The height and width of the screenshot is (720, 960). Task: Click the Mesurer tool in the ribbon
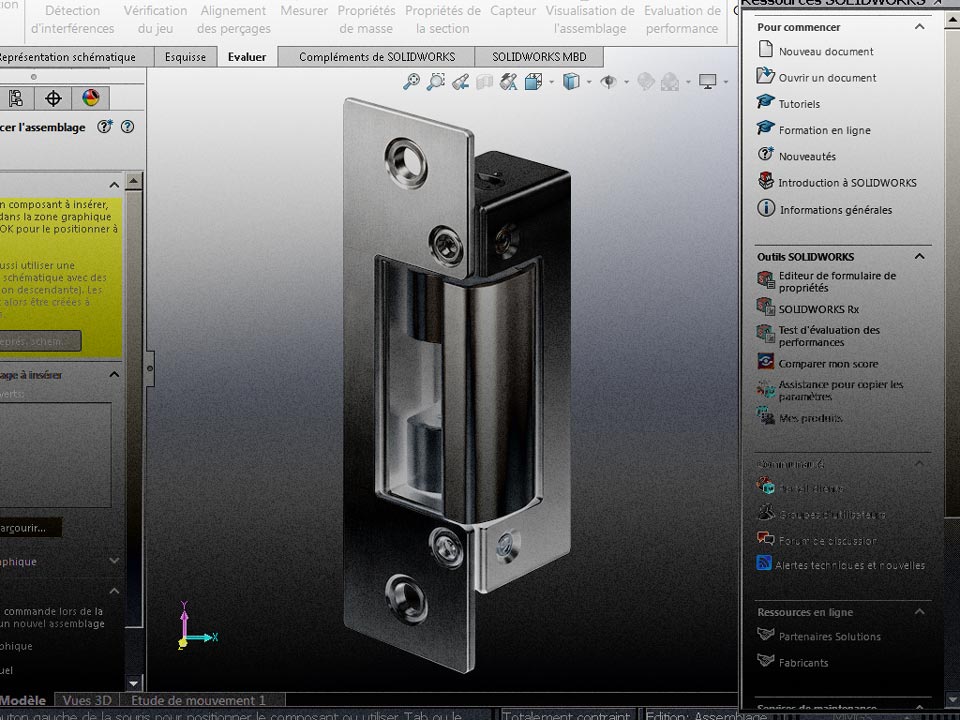pyautogui.click(x=304, y=11)
